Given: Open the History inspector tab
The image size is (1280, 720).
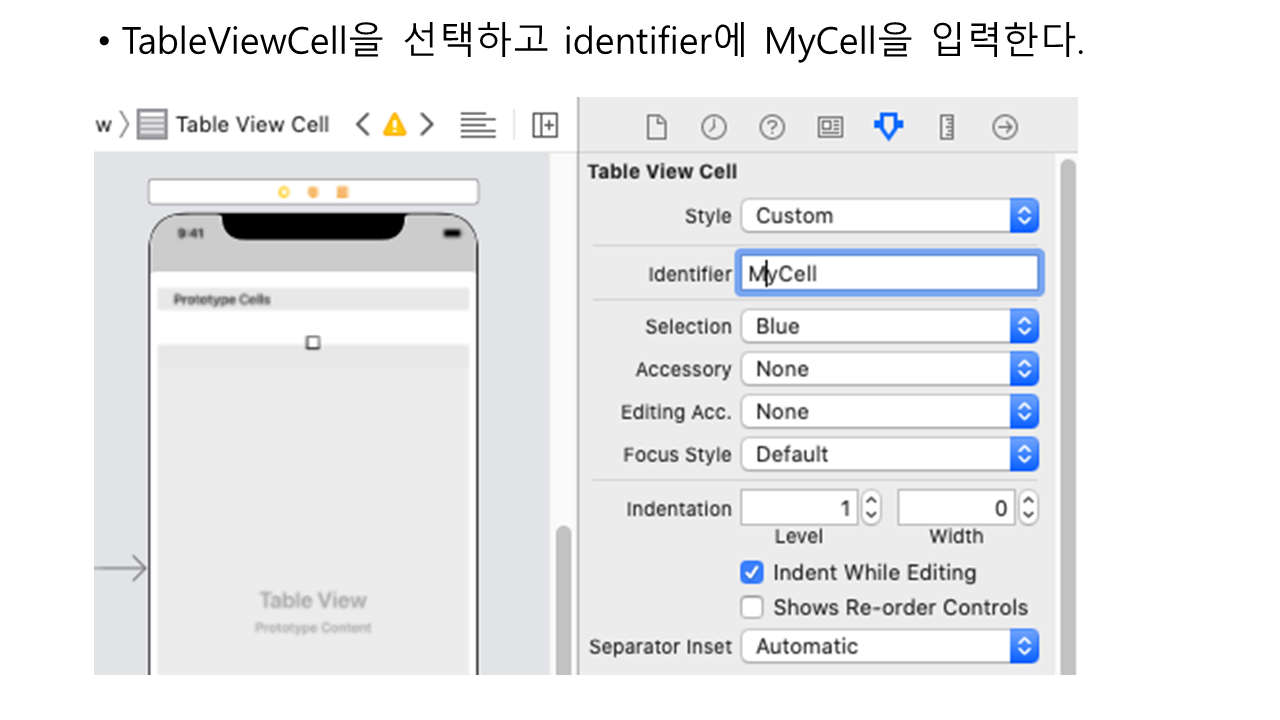Looking at the screenshot, I should (x=713, y=127).
